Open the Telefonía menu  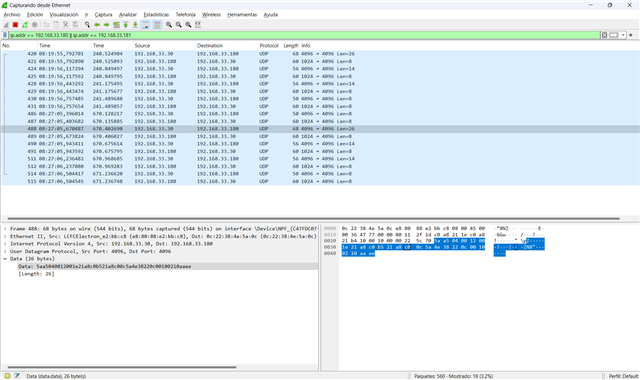click(x=186, y=15)
